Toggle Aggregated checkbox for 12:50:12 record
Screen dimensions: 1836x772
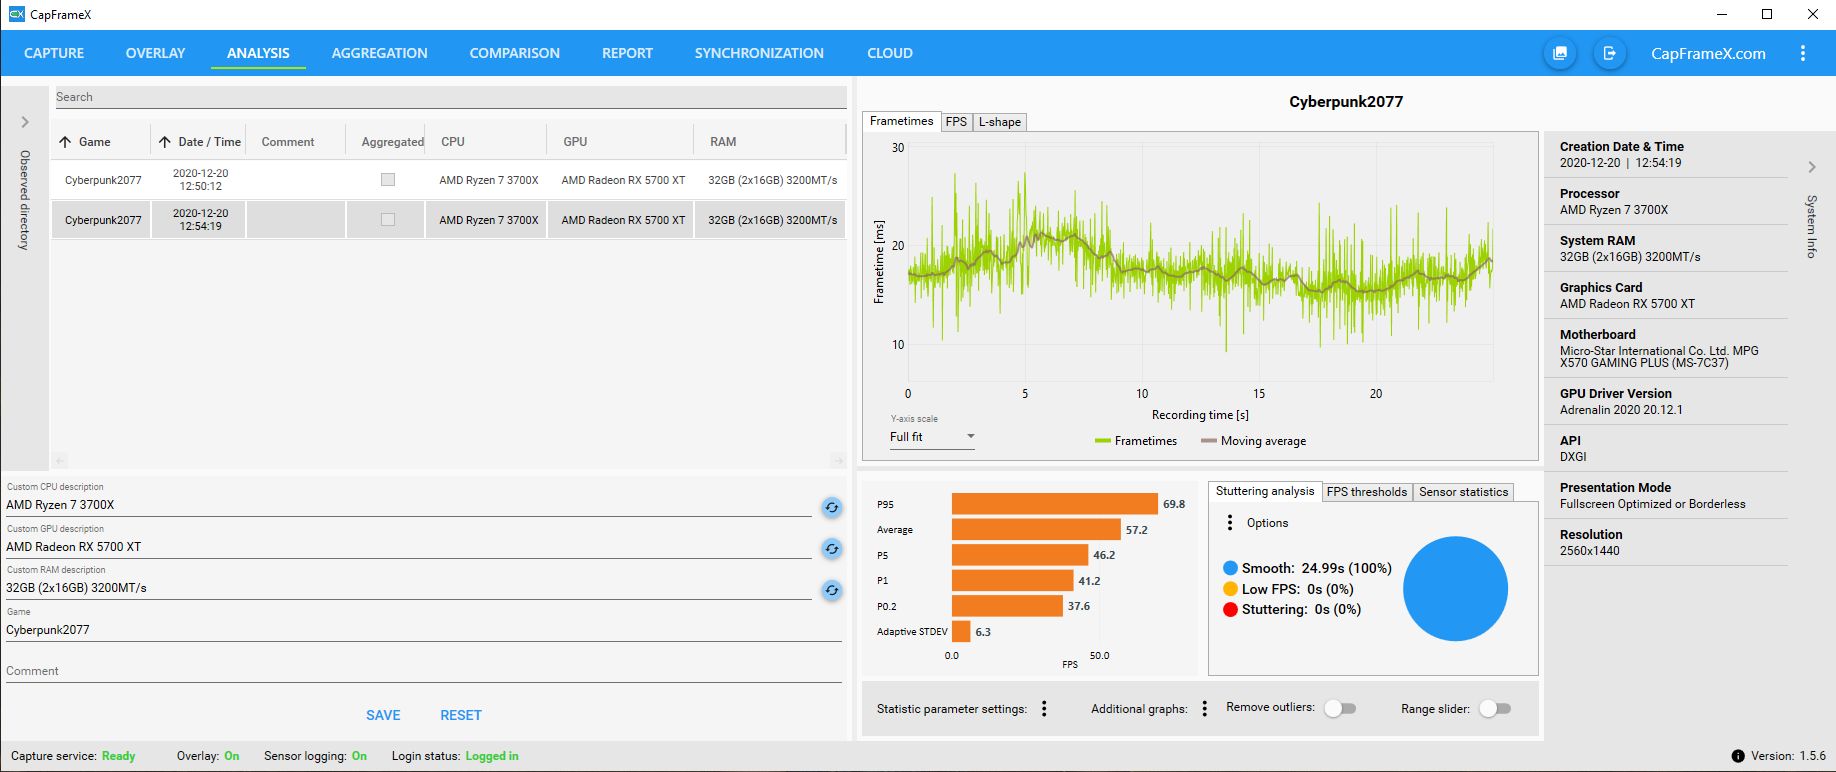coord(388,180)
